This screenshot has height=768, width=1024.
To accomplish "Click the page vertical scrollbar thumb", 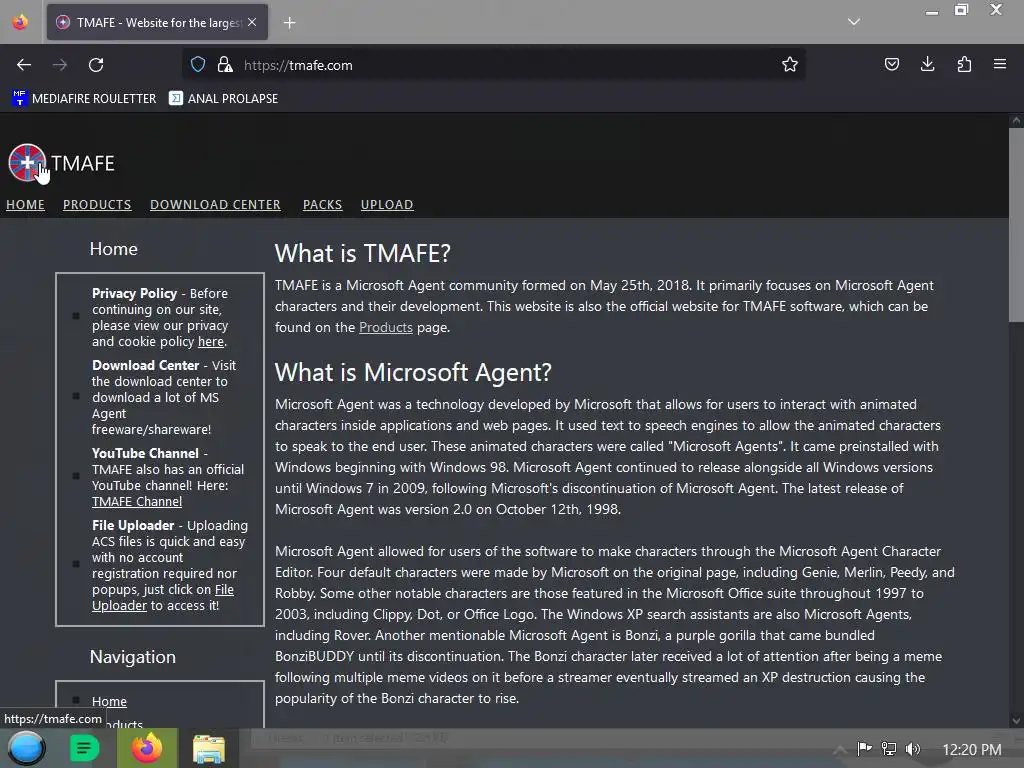I will click(1016, 225).
